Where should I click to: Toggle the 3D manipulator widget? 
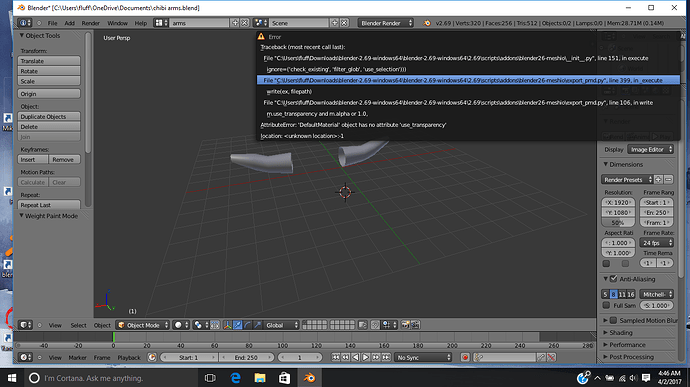pos(228,325)
